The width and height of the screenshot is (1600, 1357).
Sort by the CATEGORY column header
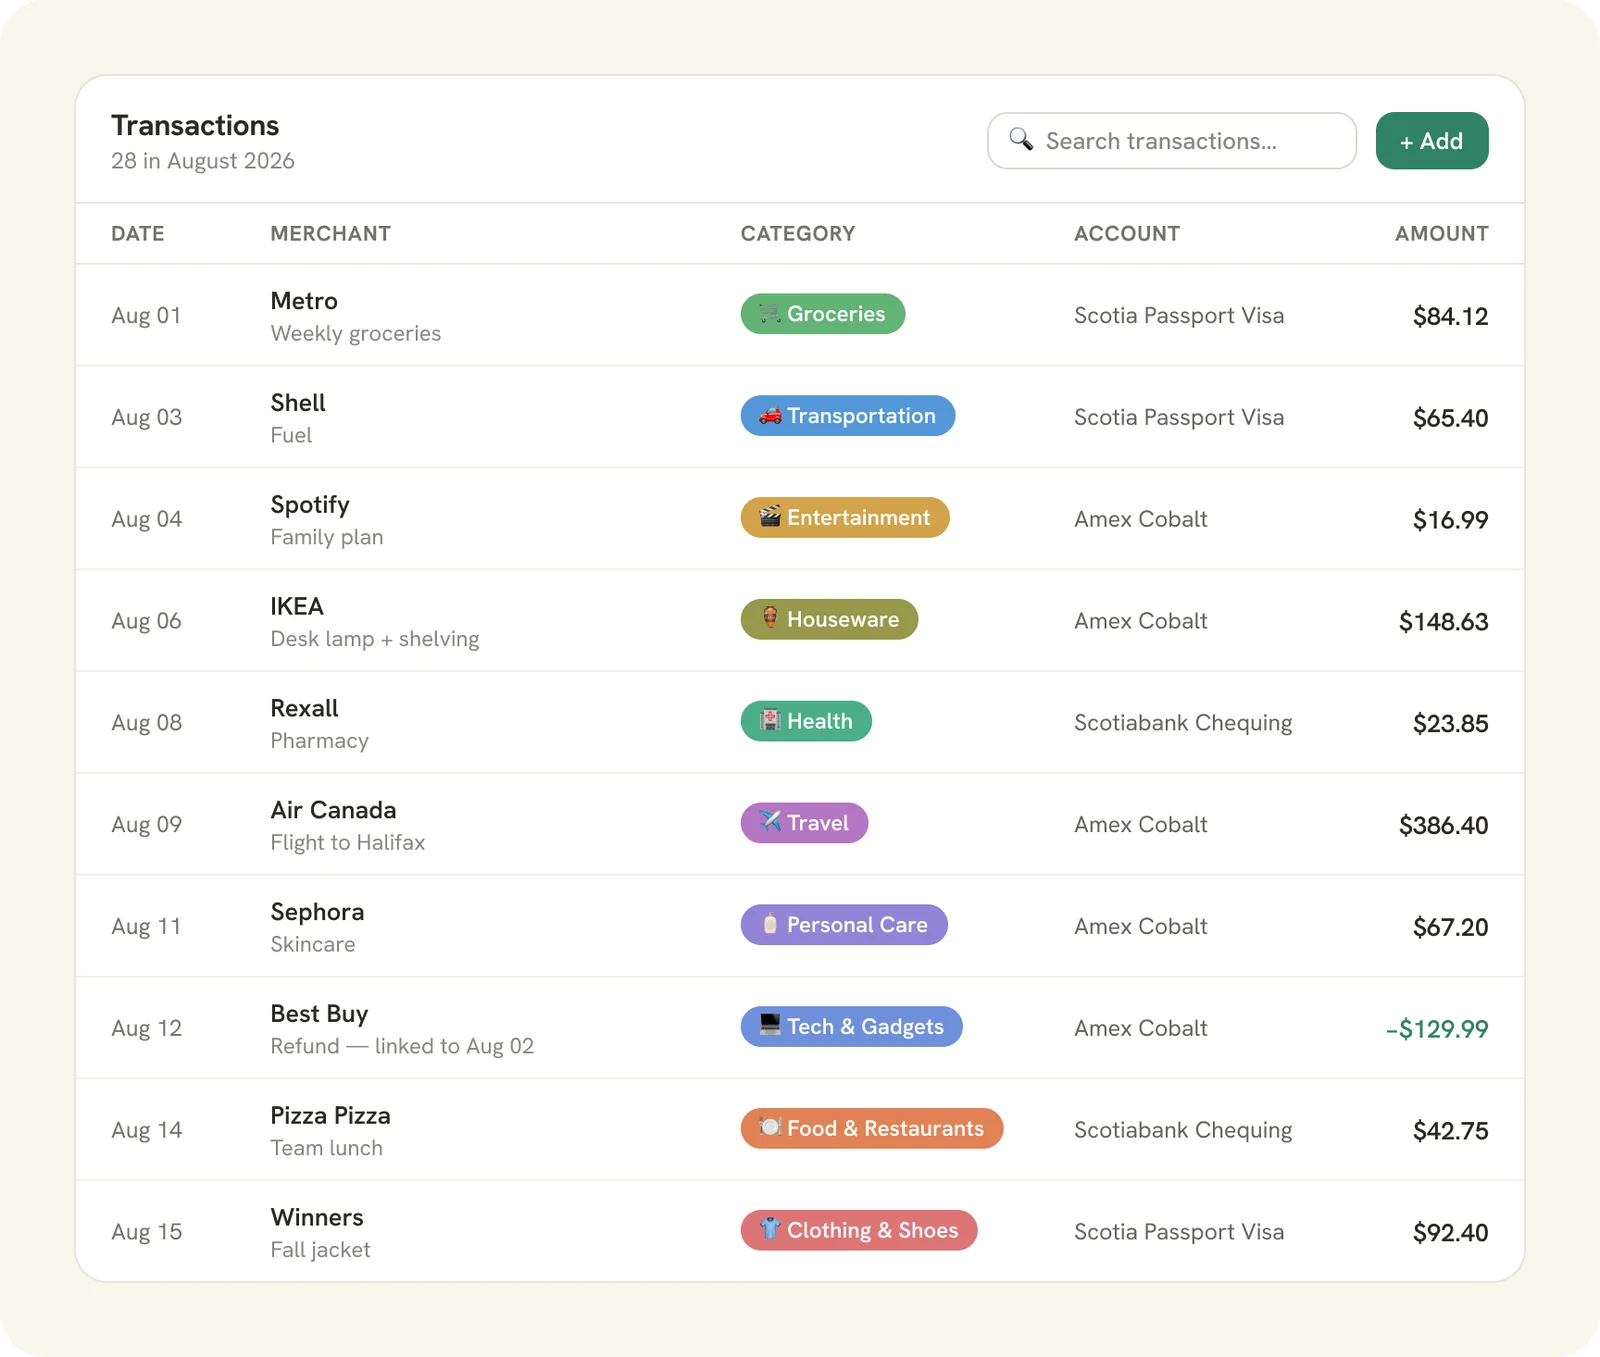click(798, 234)
